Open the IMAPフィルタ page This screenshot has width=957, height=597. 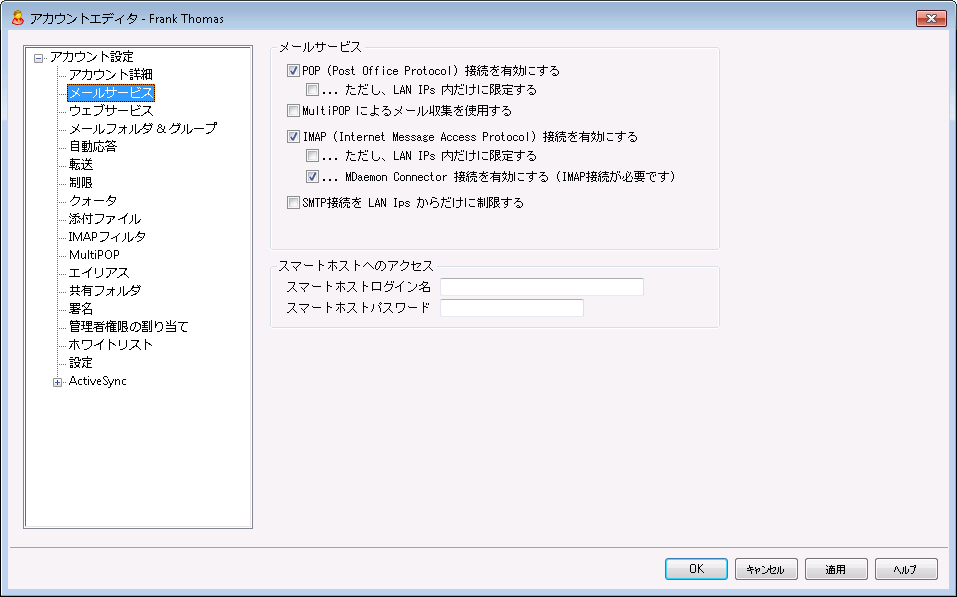(x=107, y=237)
